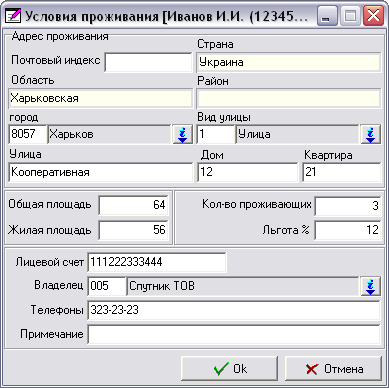Image resolution: width=389 pixels, height=388 pixels.
Task: Click the Жилая площадь field 56
Action: (133, 230)
